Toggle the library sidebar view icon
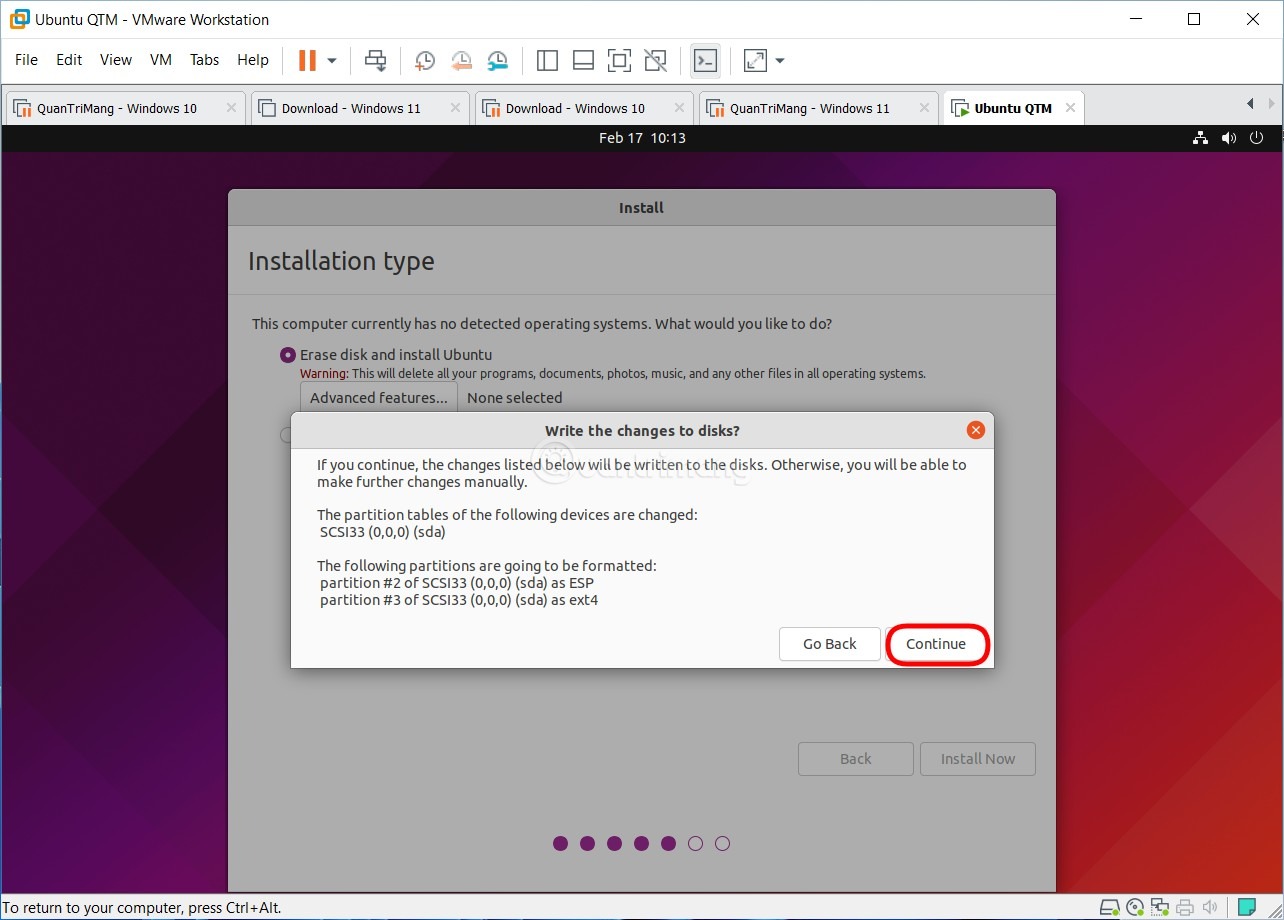This screenshot has width=1284, height=920. [547, 61]
